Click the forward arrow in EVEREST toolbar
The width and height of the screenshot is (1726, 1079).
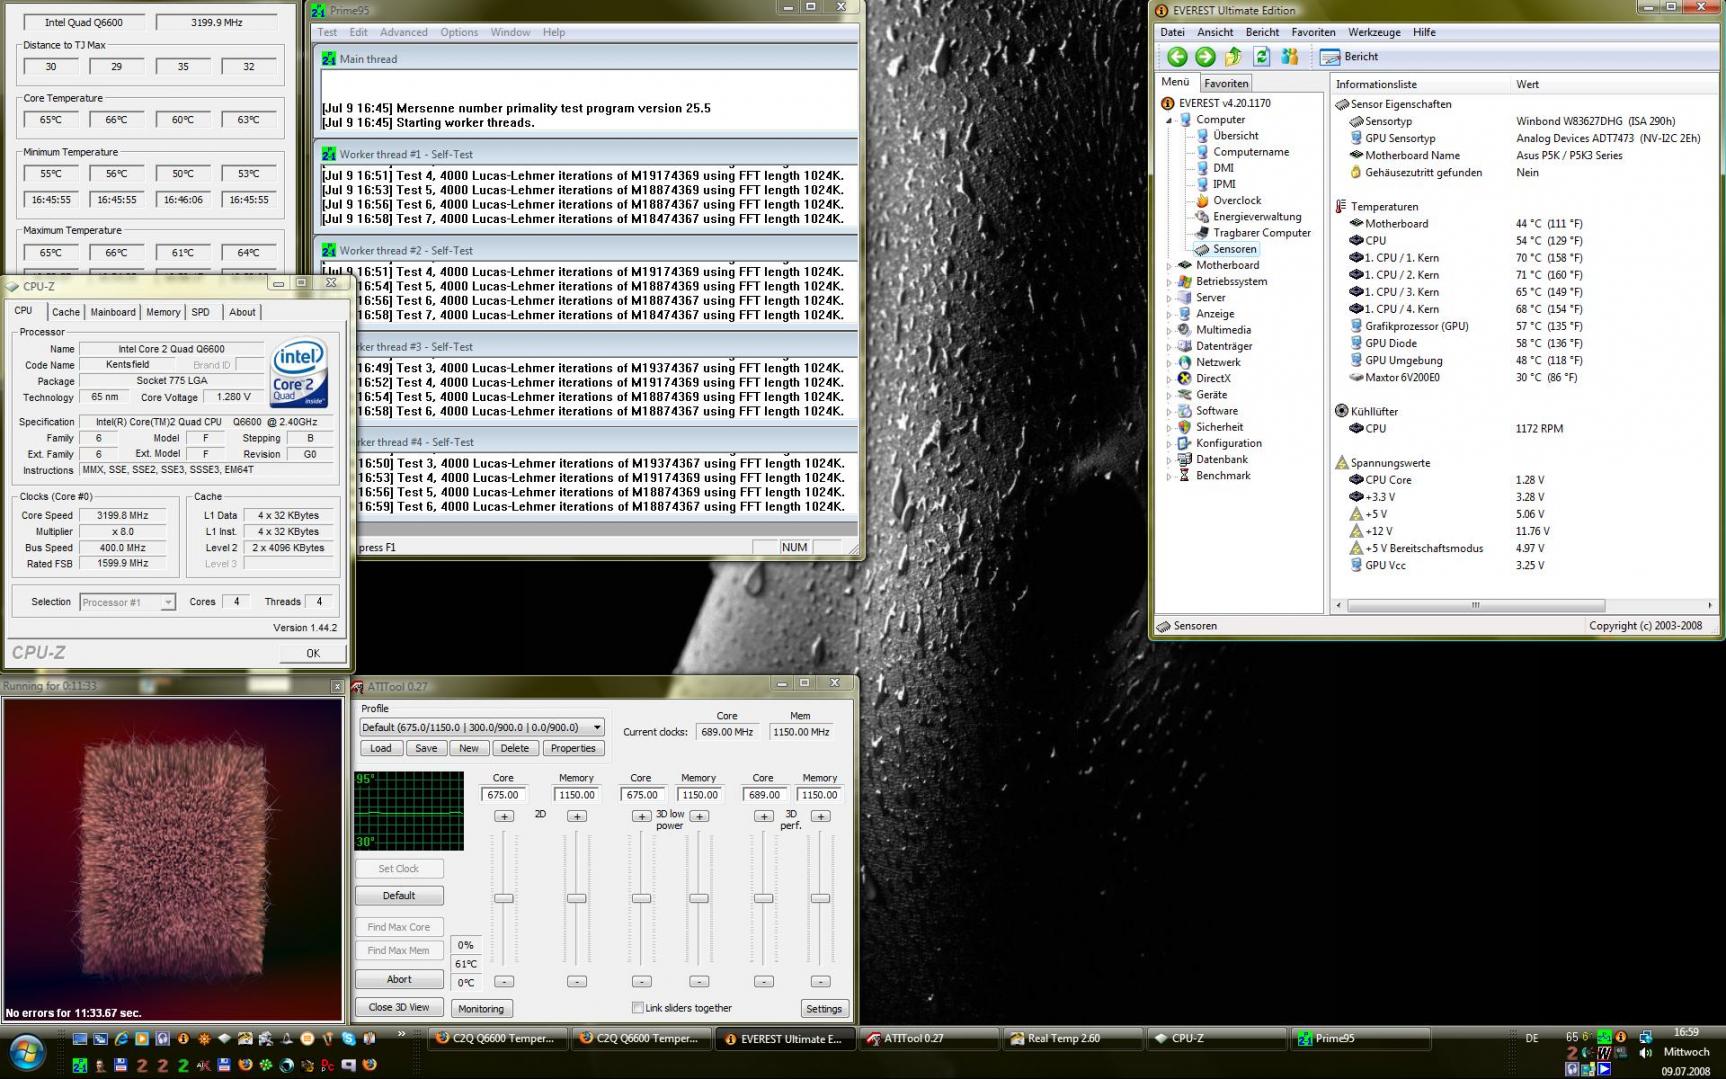click(x=1205, y=57)
